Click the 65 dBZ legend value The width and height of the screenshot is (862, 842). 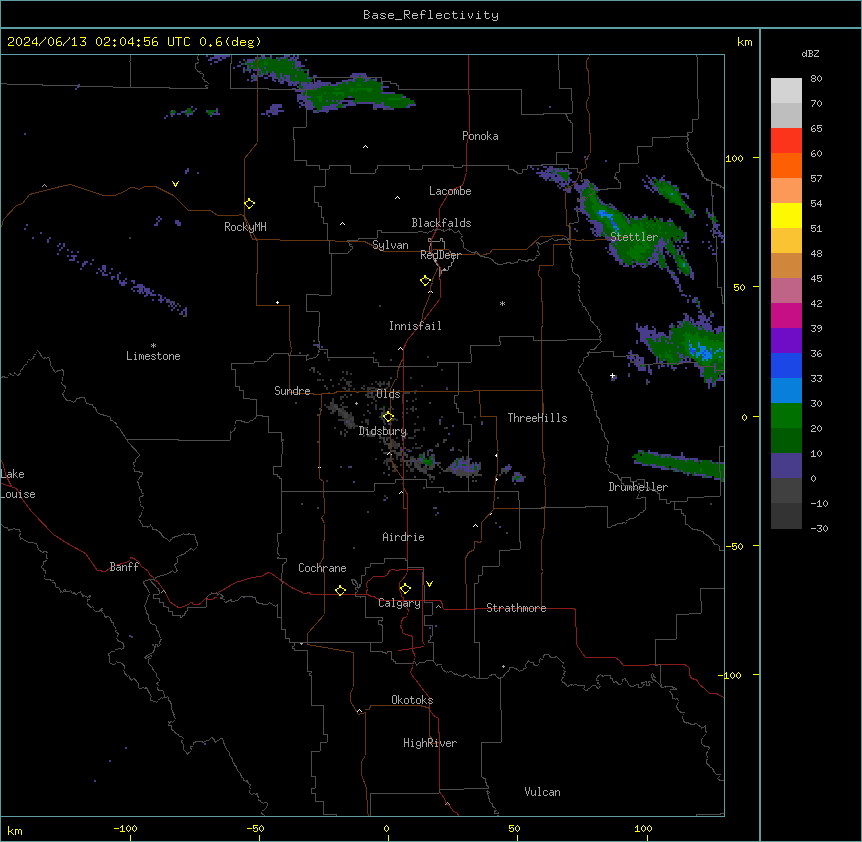tap(816, 128)
